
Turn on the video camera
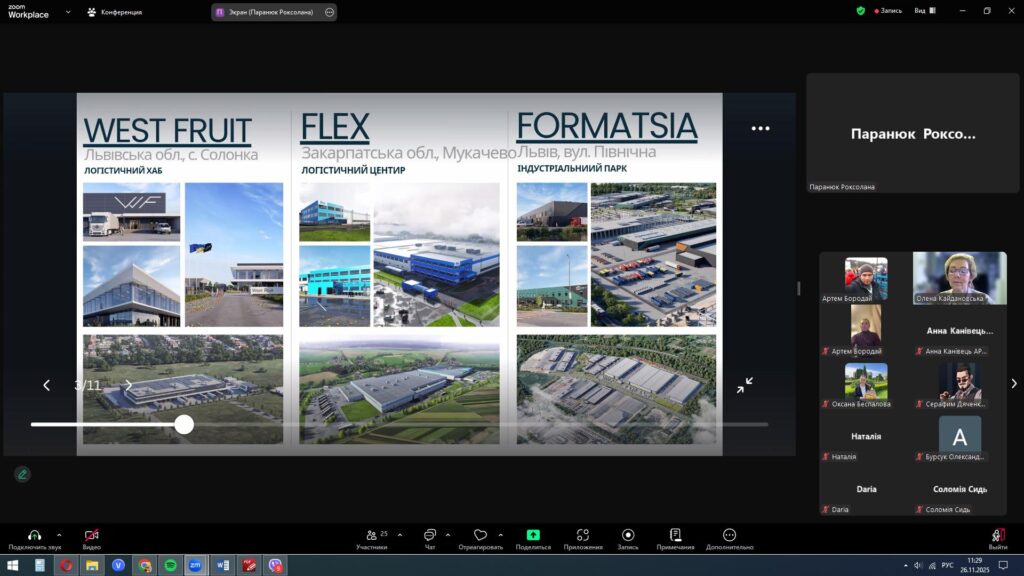(x=92, y=536)
